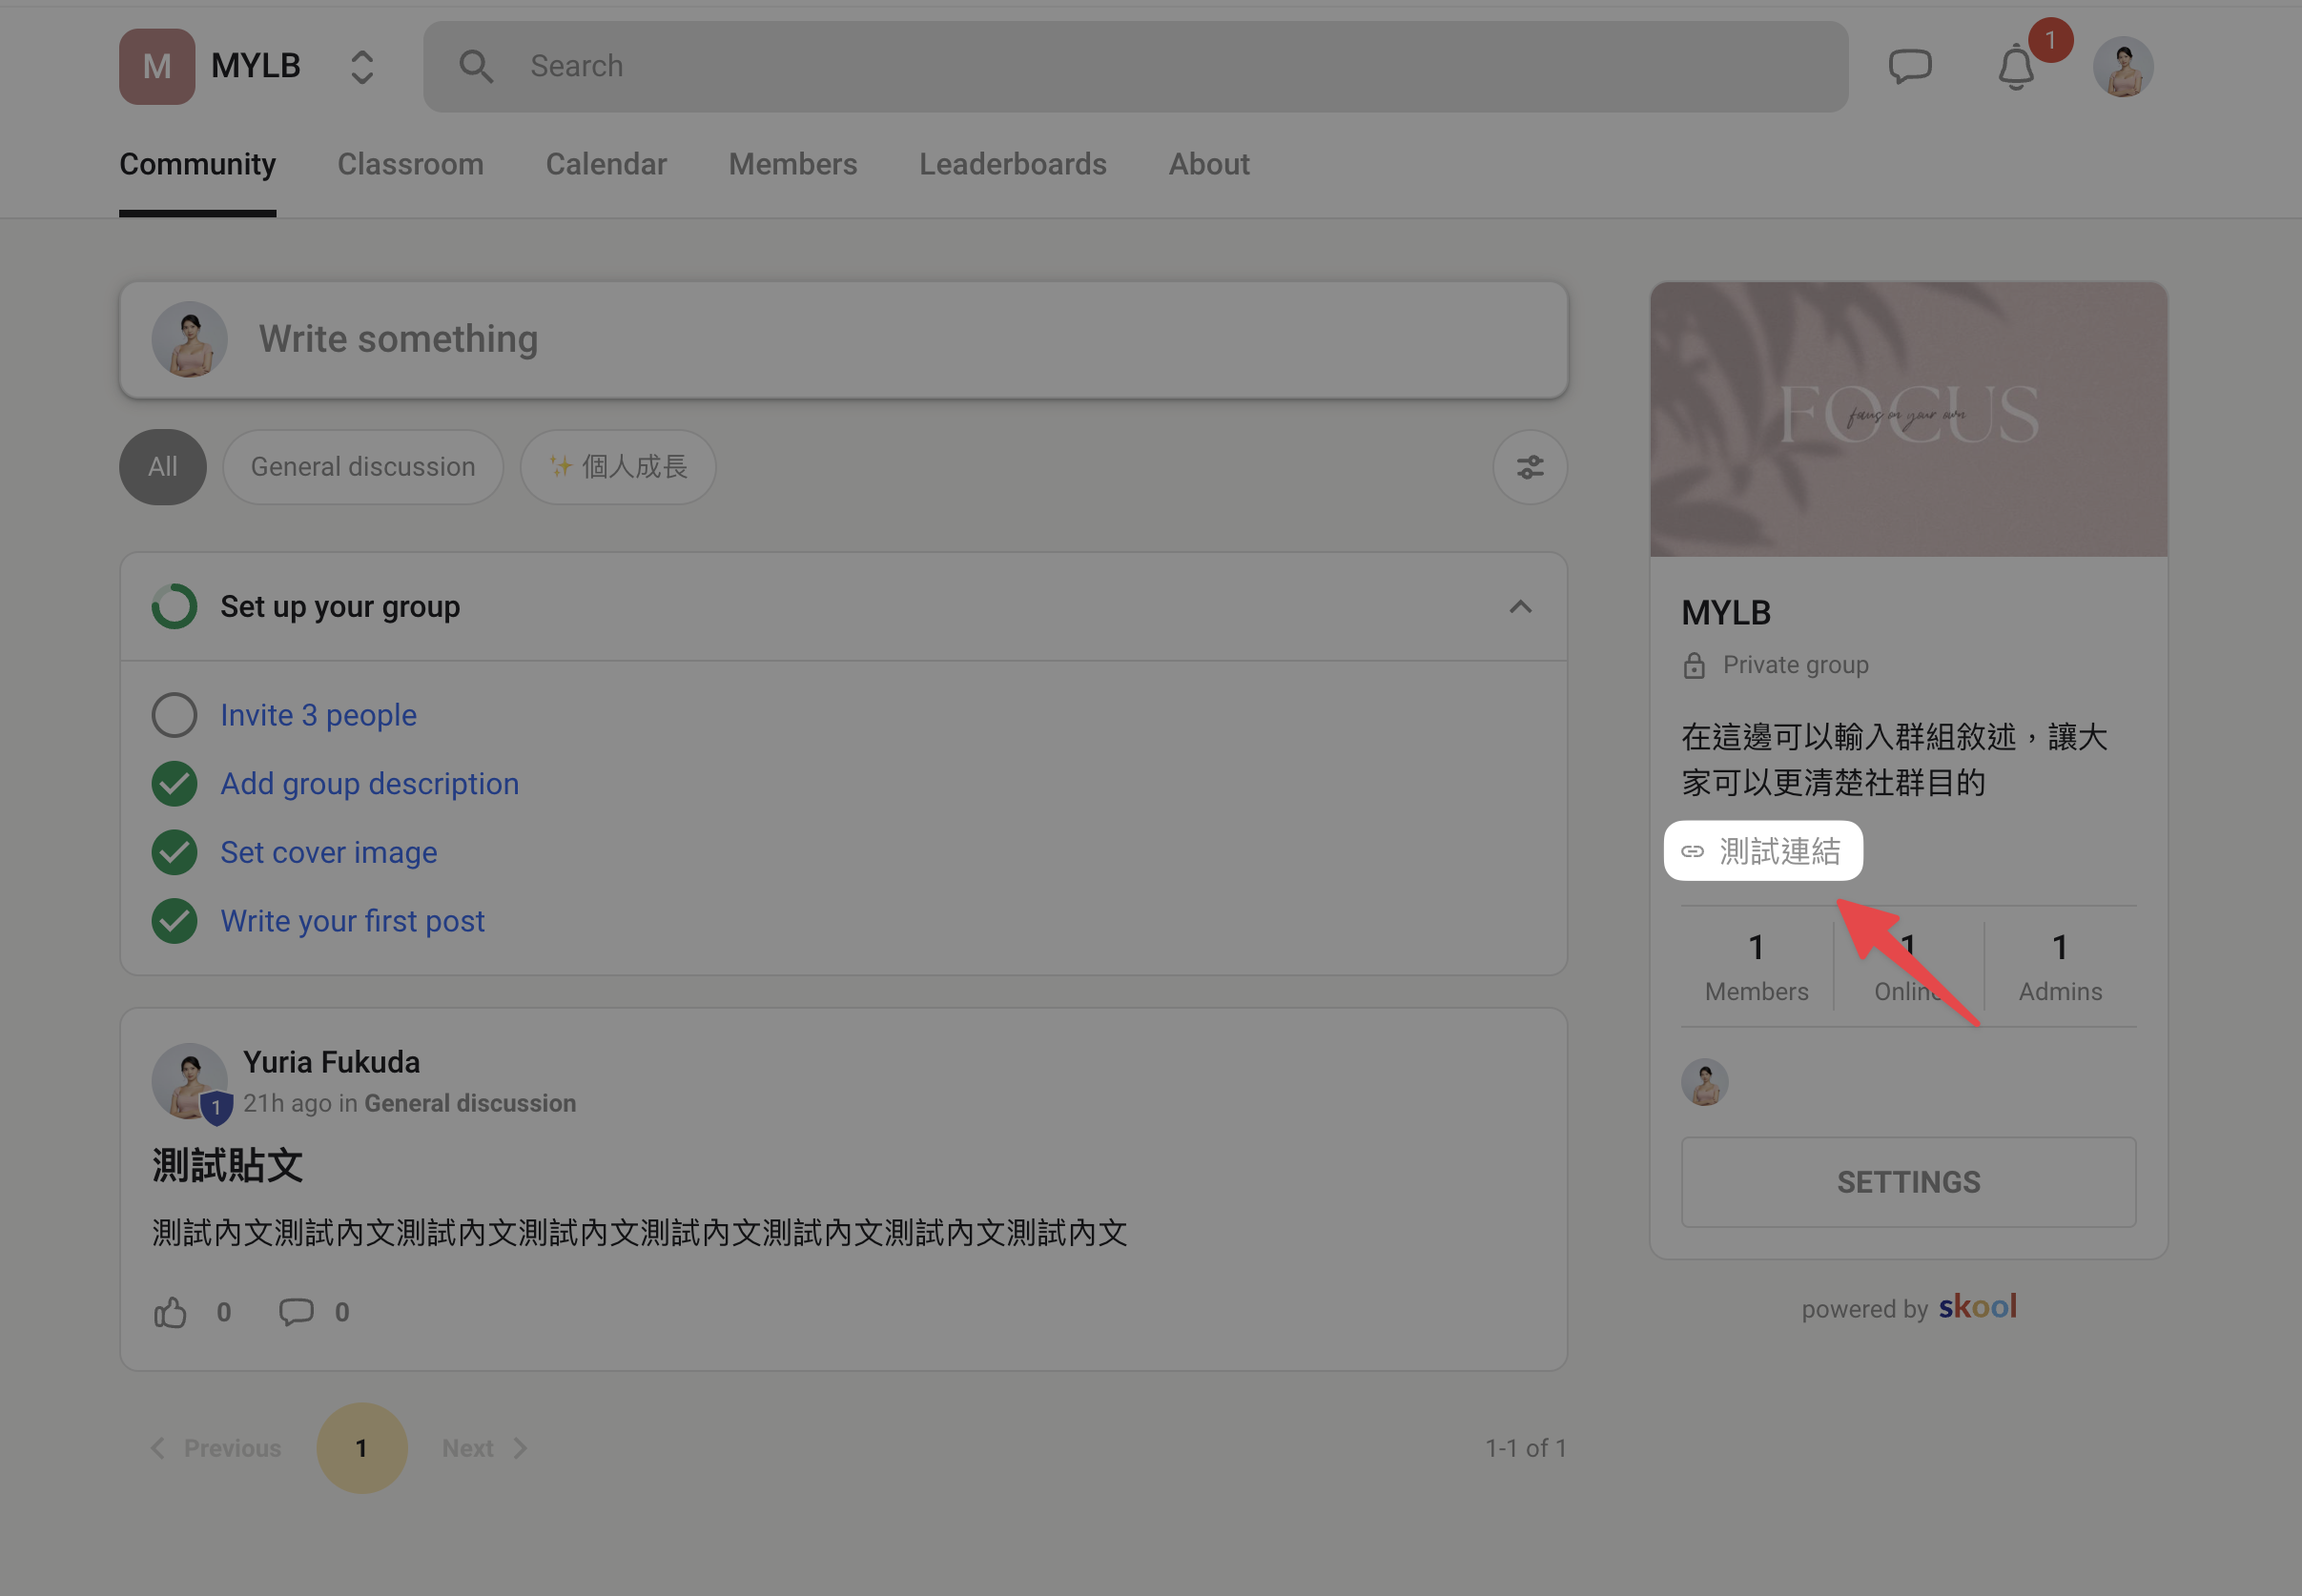Click the profile avatar in header

point(2122,67)
